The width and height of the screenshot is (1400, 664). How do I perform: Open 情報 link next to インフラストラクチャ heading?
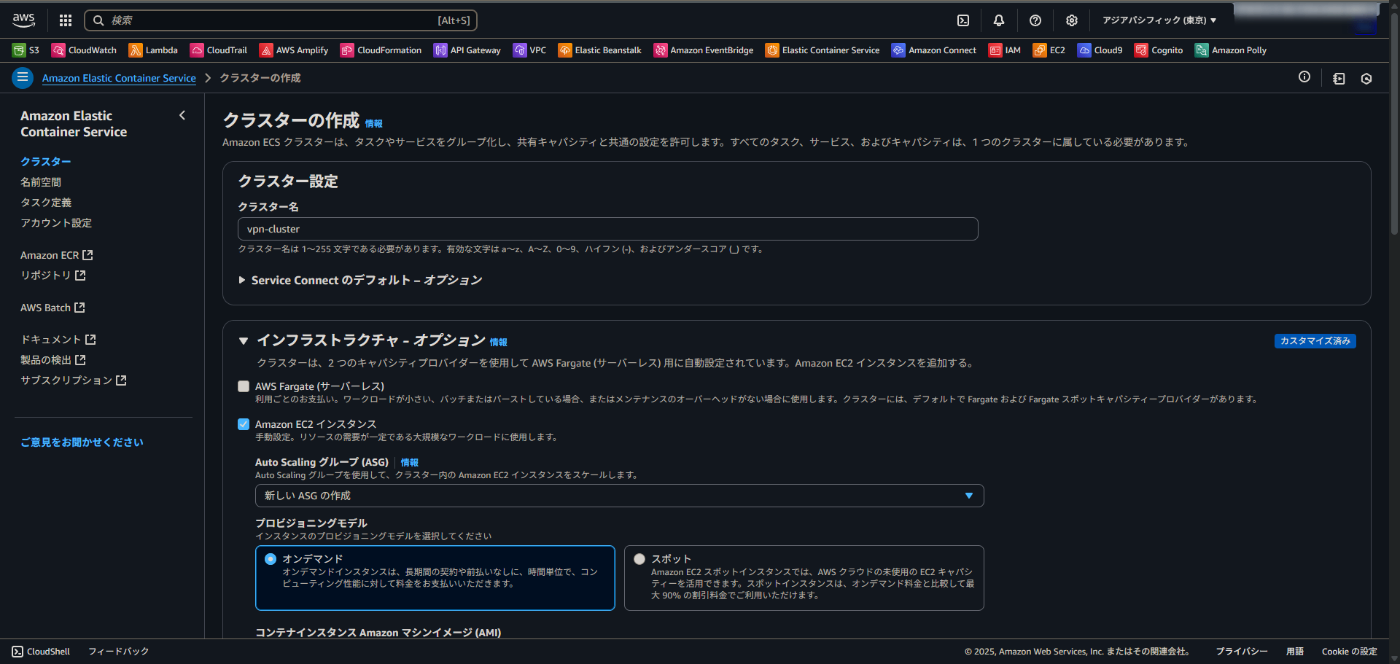tap(498, 342)
